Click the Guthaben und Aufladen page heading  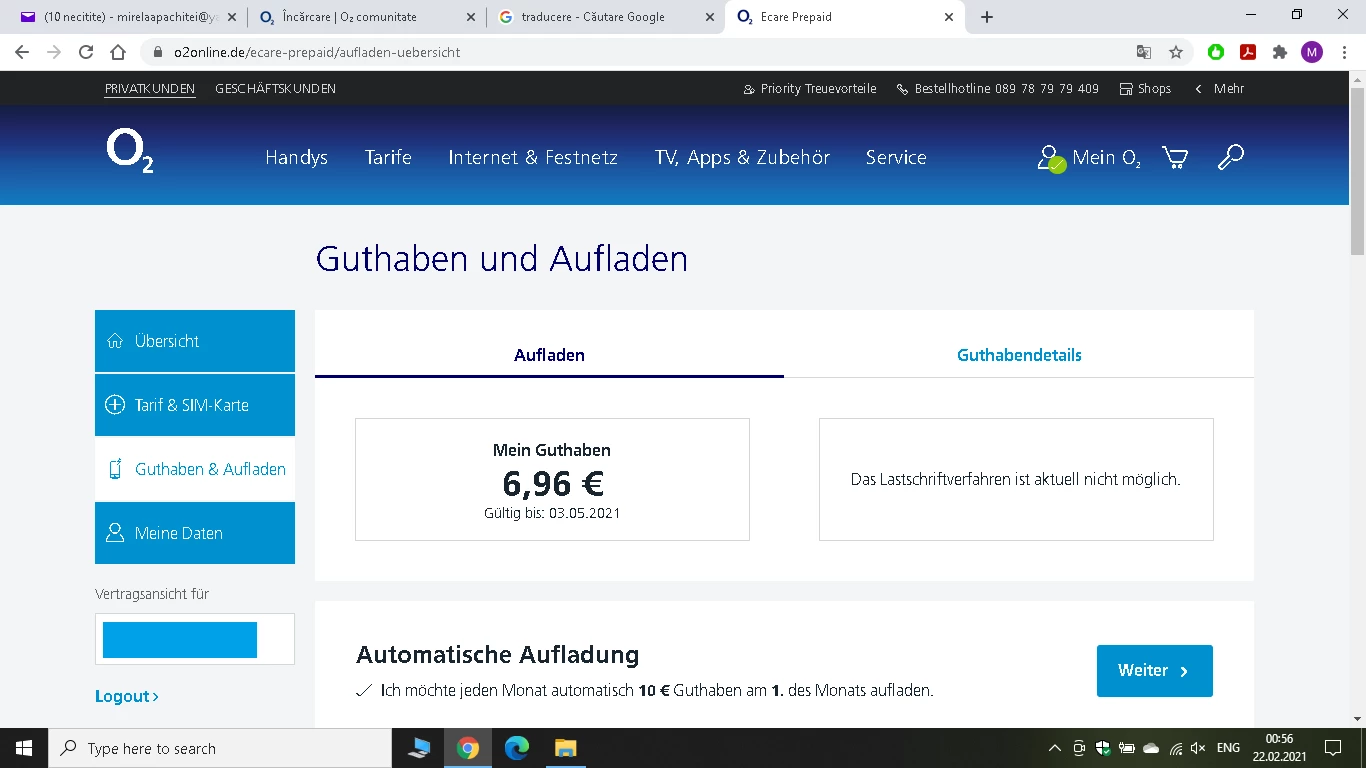pos(502,259)
